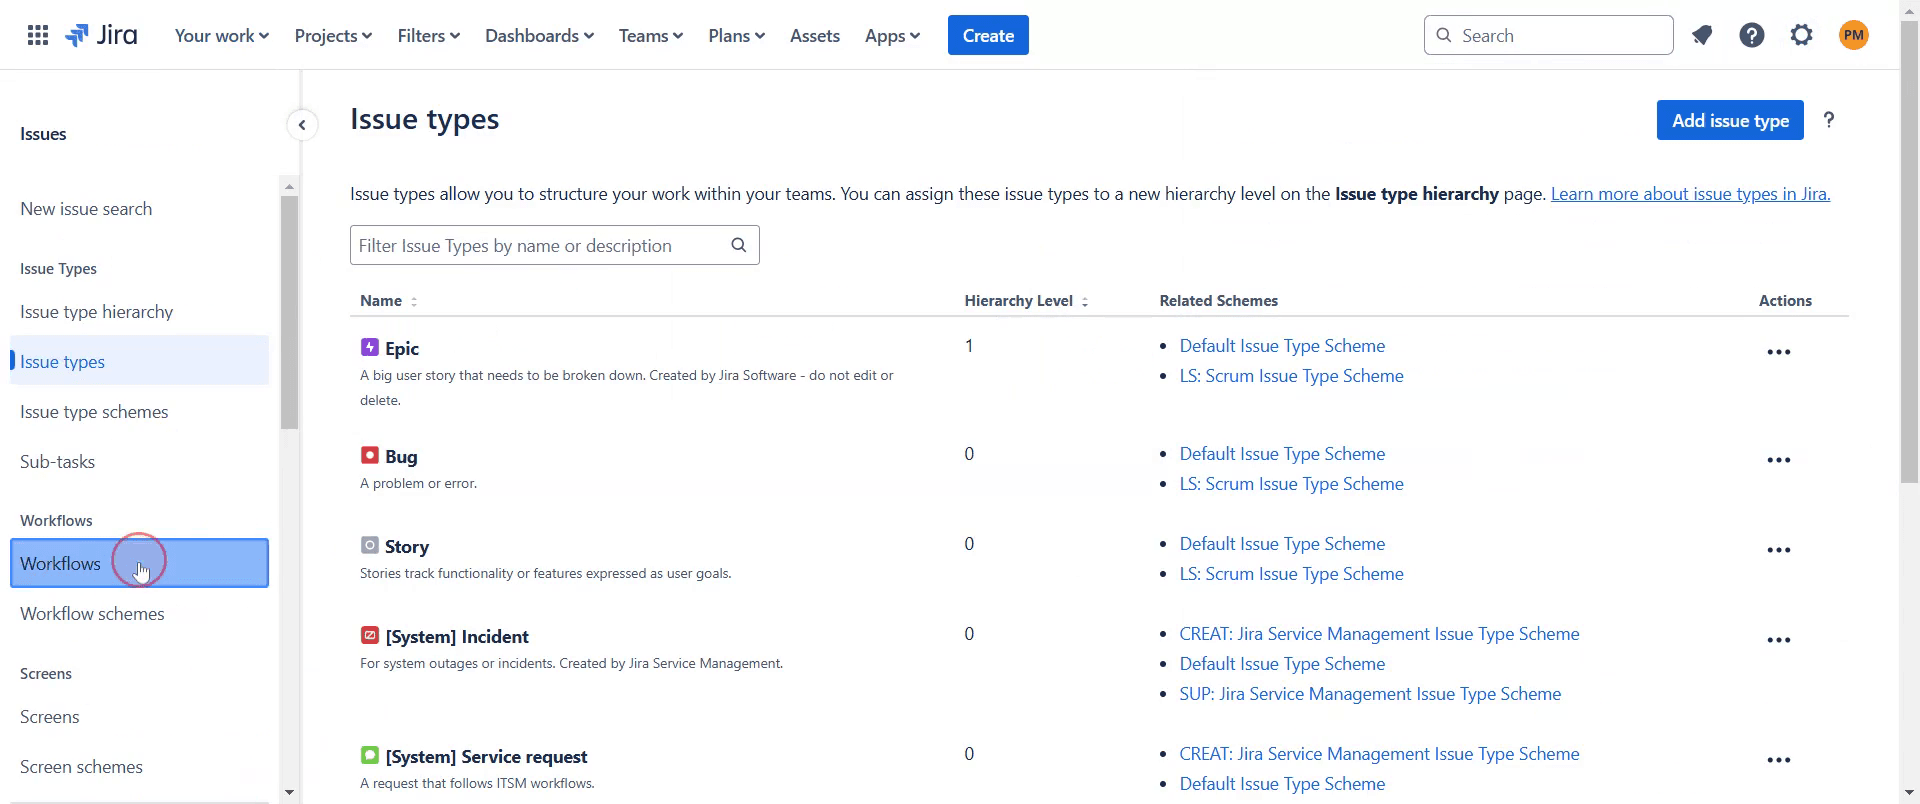The height and width of the screenshot is (804, 1920).
Task: Expand the Your work dropdown
Action: click(x=221, y=36)
